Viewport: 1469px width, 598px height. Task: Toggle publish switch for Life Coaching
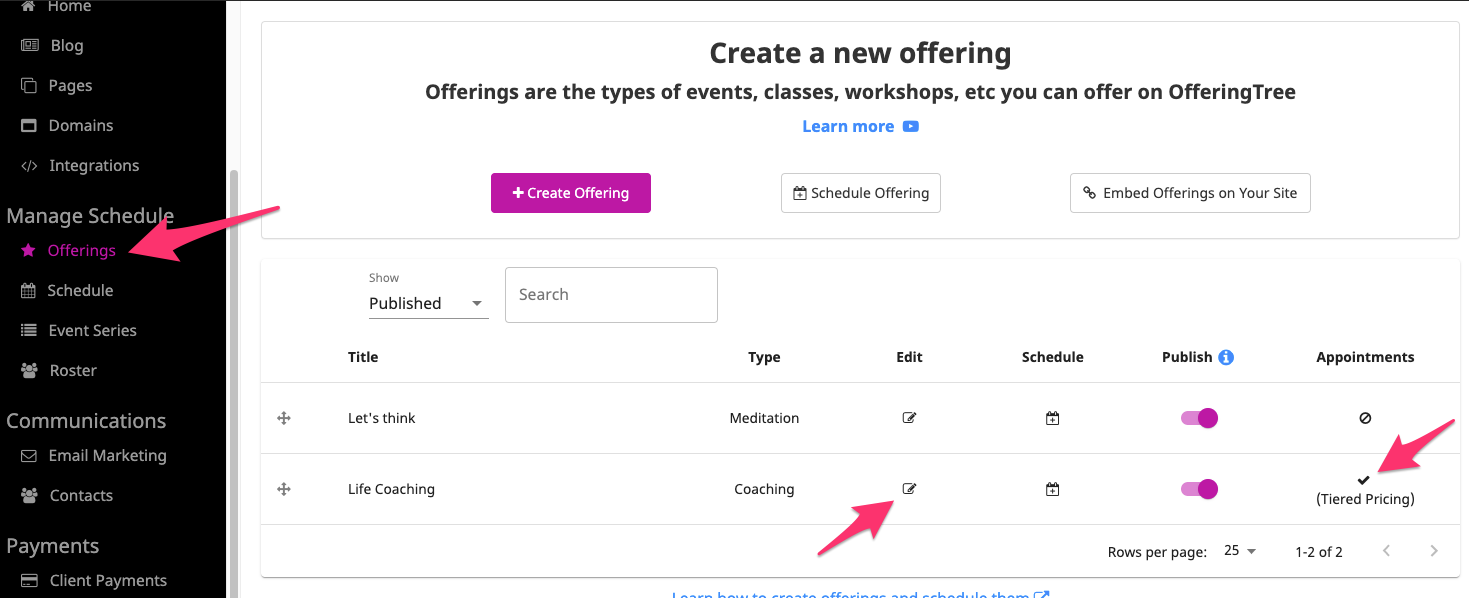[x=1199, y=489]
